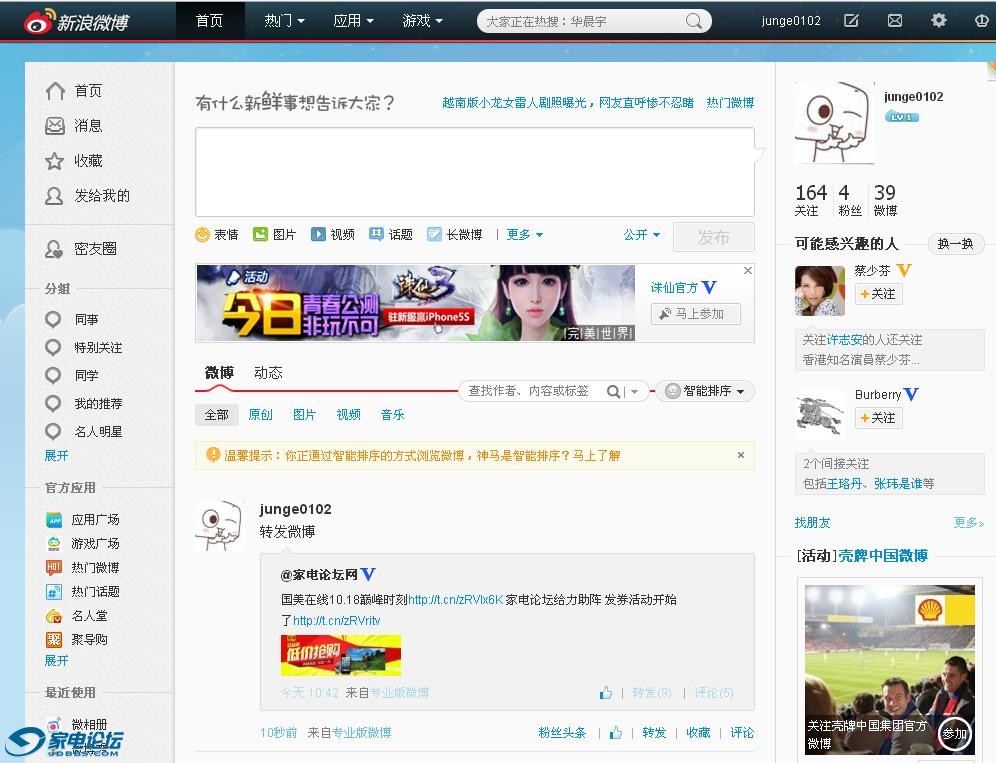Image resolution: width=996 pixels, height=763 pixels.
Task: Open 应用广场 app square
Action: (83, 520)
